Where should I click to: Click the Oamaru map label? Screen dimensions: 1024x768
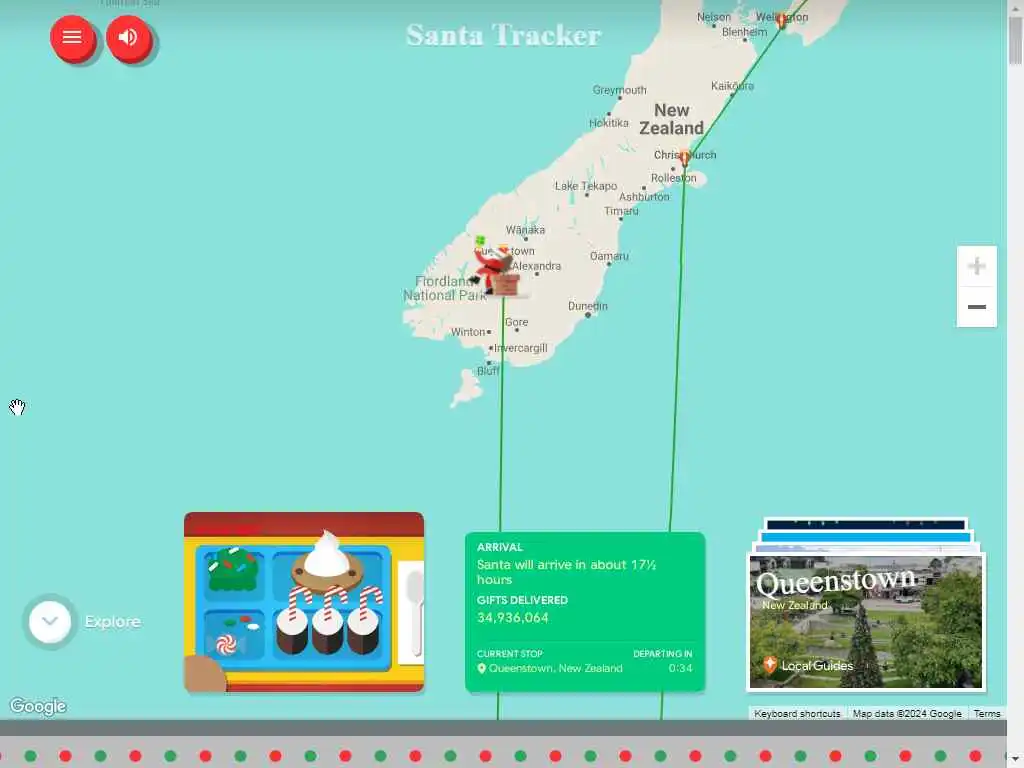click(x=609, y=256)
